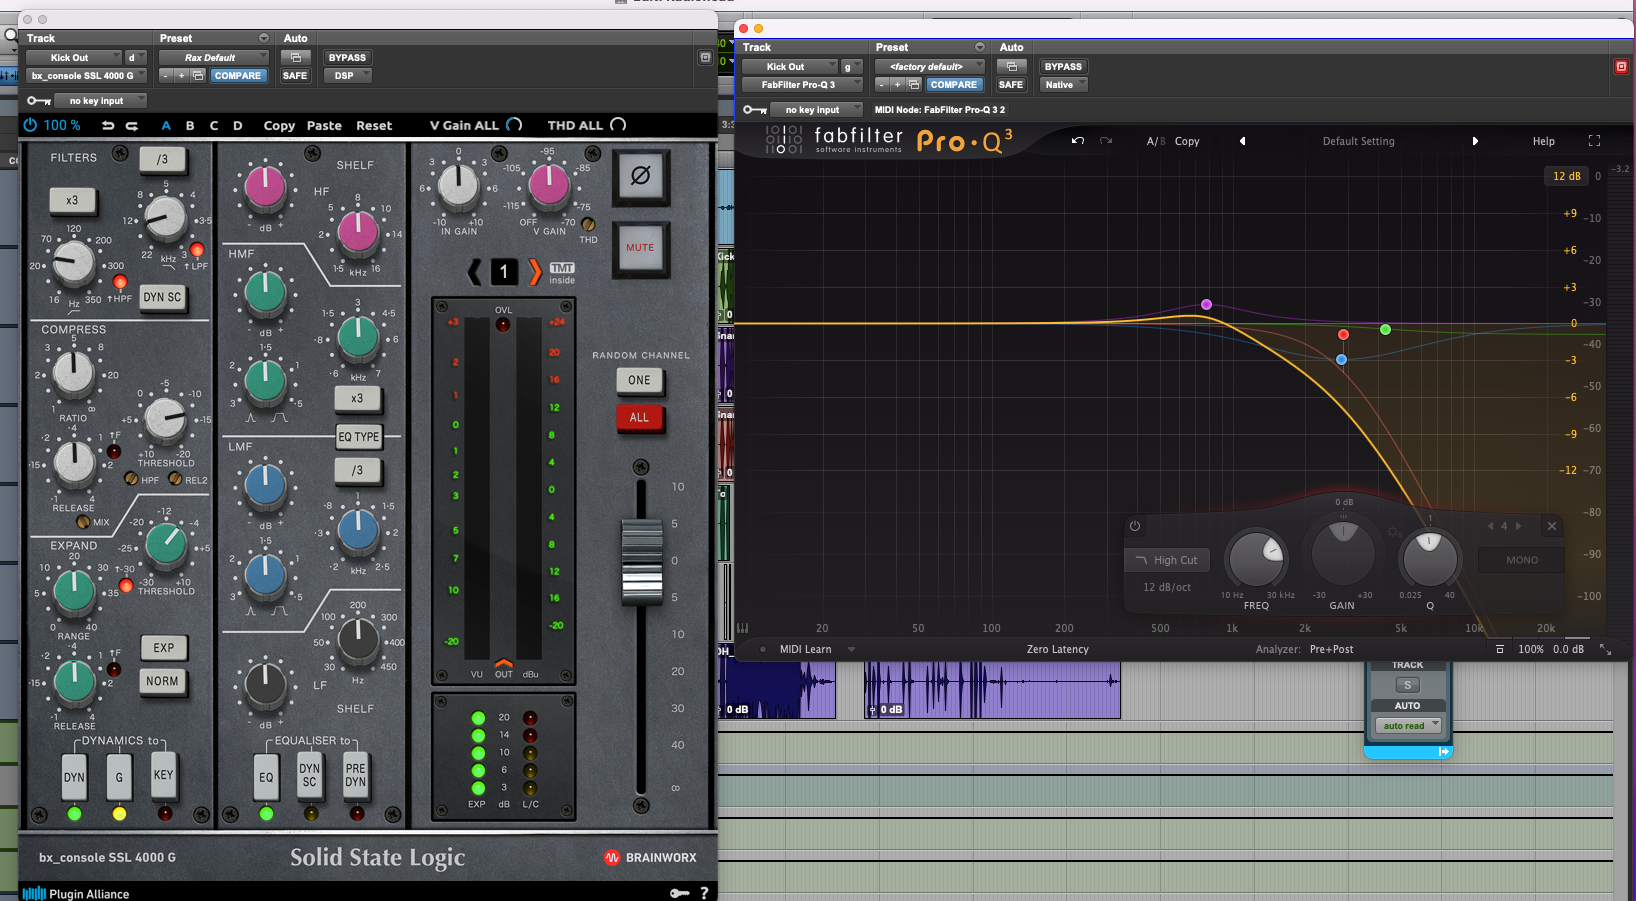Image resolution: width=1636 pixels, height=901 pixels.
Task: Select settings slot A in bx_console
Action: tap(166, 126)
